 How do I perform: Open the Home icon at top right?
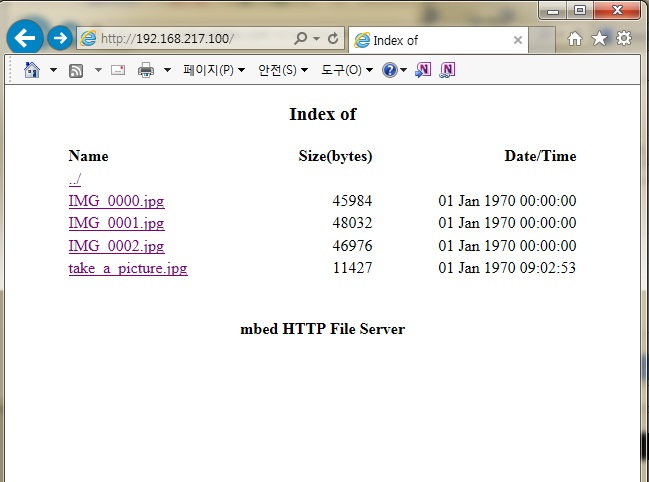tap(574, 39)
